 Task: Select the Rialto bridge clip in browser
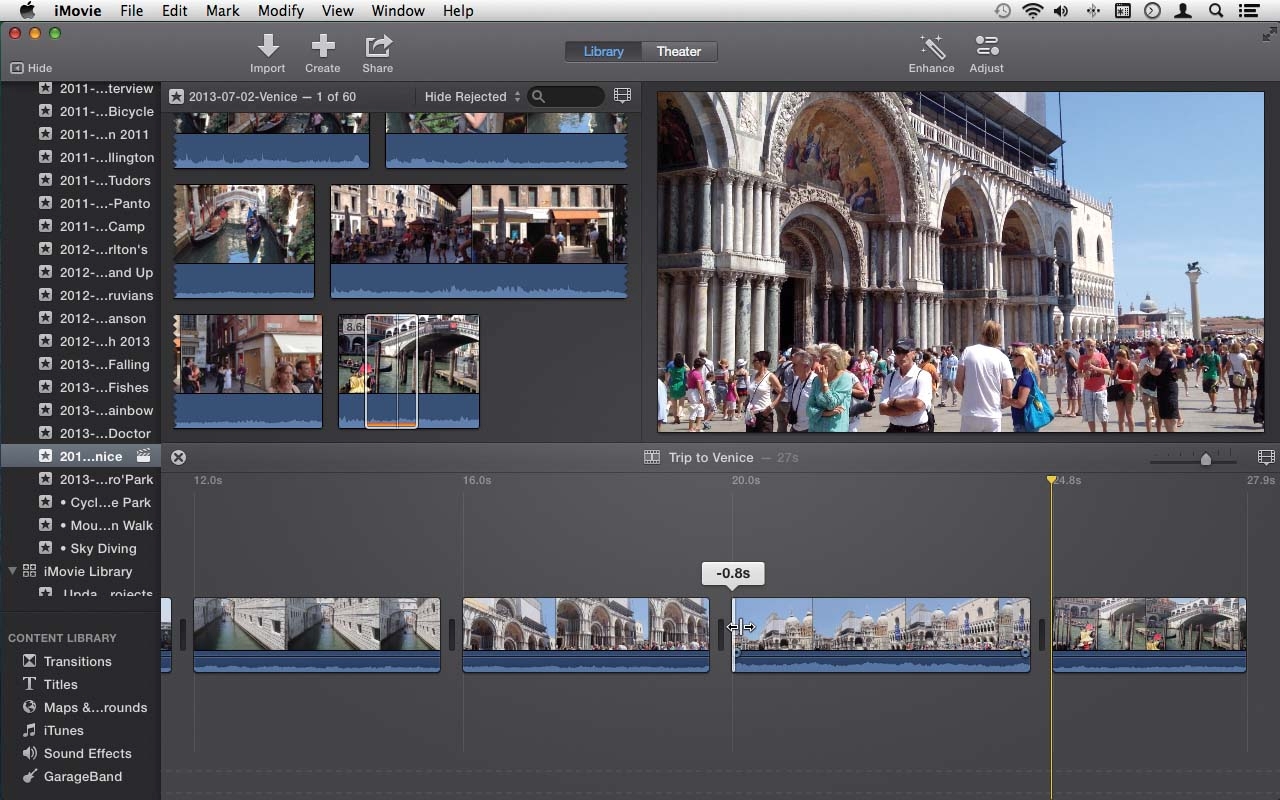(409, 371)
